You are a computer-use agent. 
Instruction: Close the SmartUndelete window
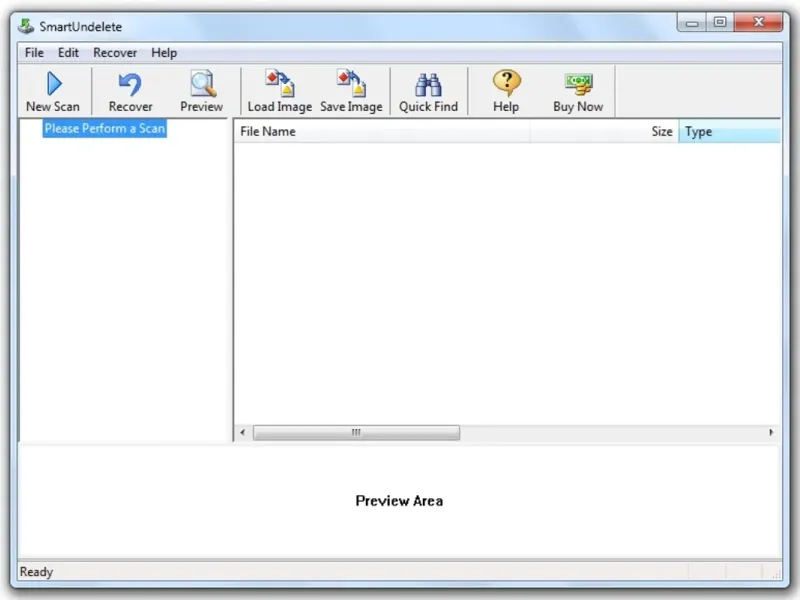click(x=758, y=23)
